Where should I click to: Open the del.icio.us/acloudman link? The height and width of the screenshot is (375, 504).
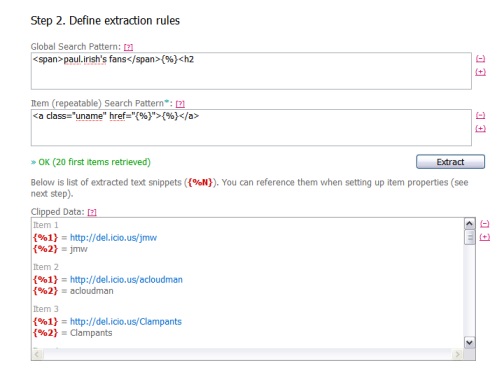click(126, 280)
